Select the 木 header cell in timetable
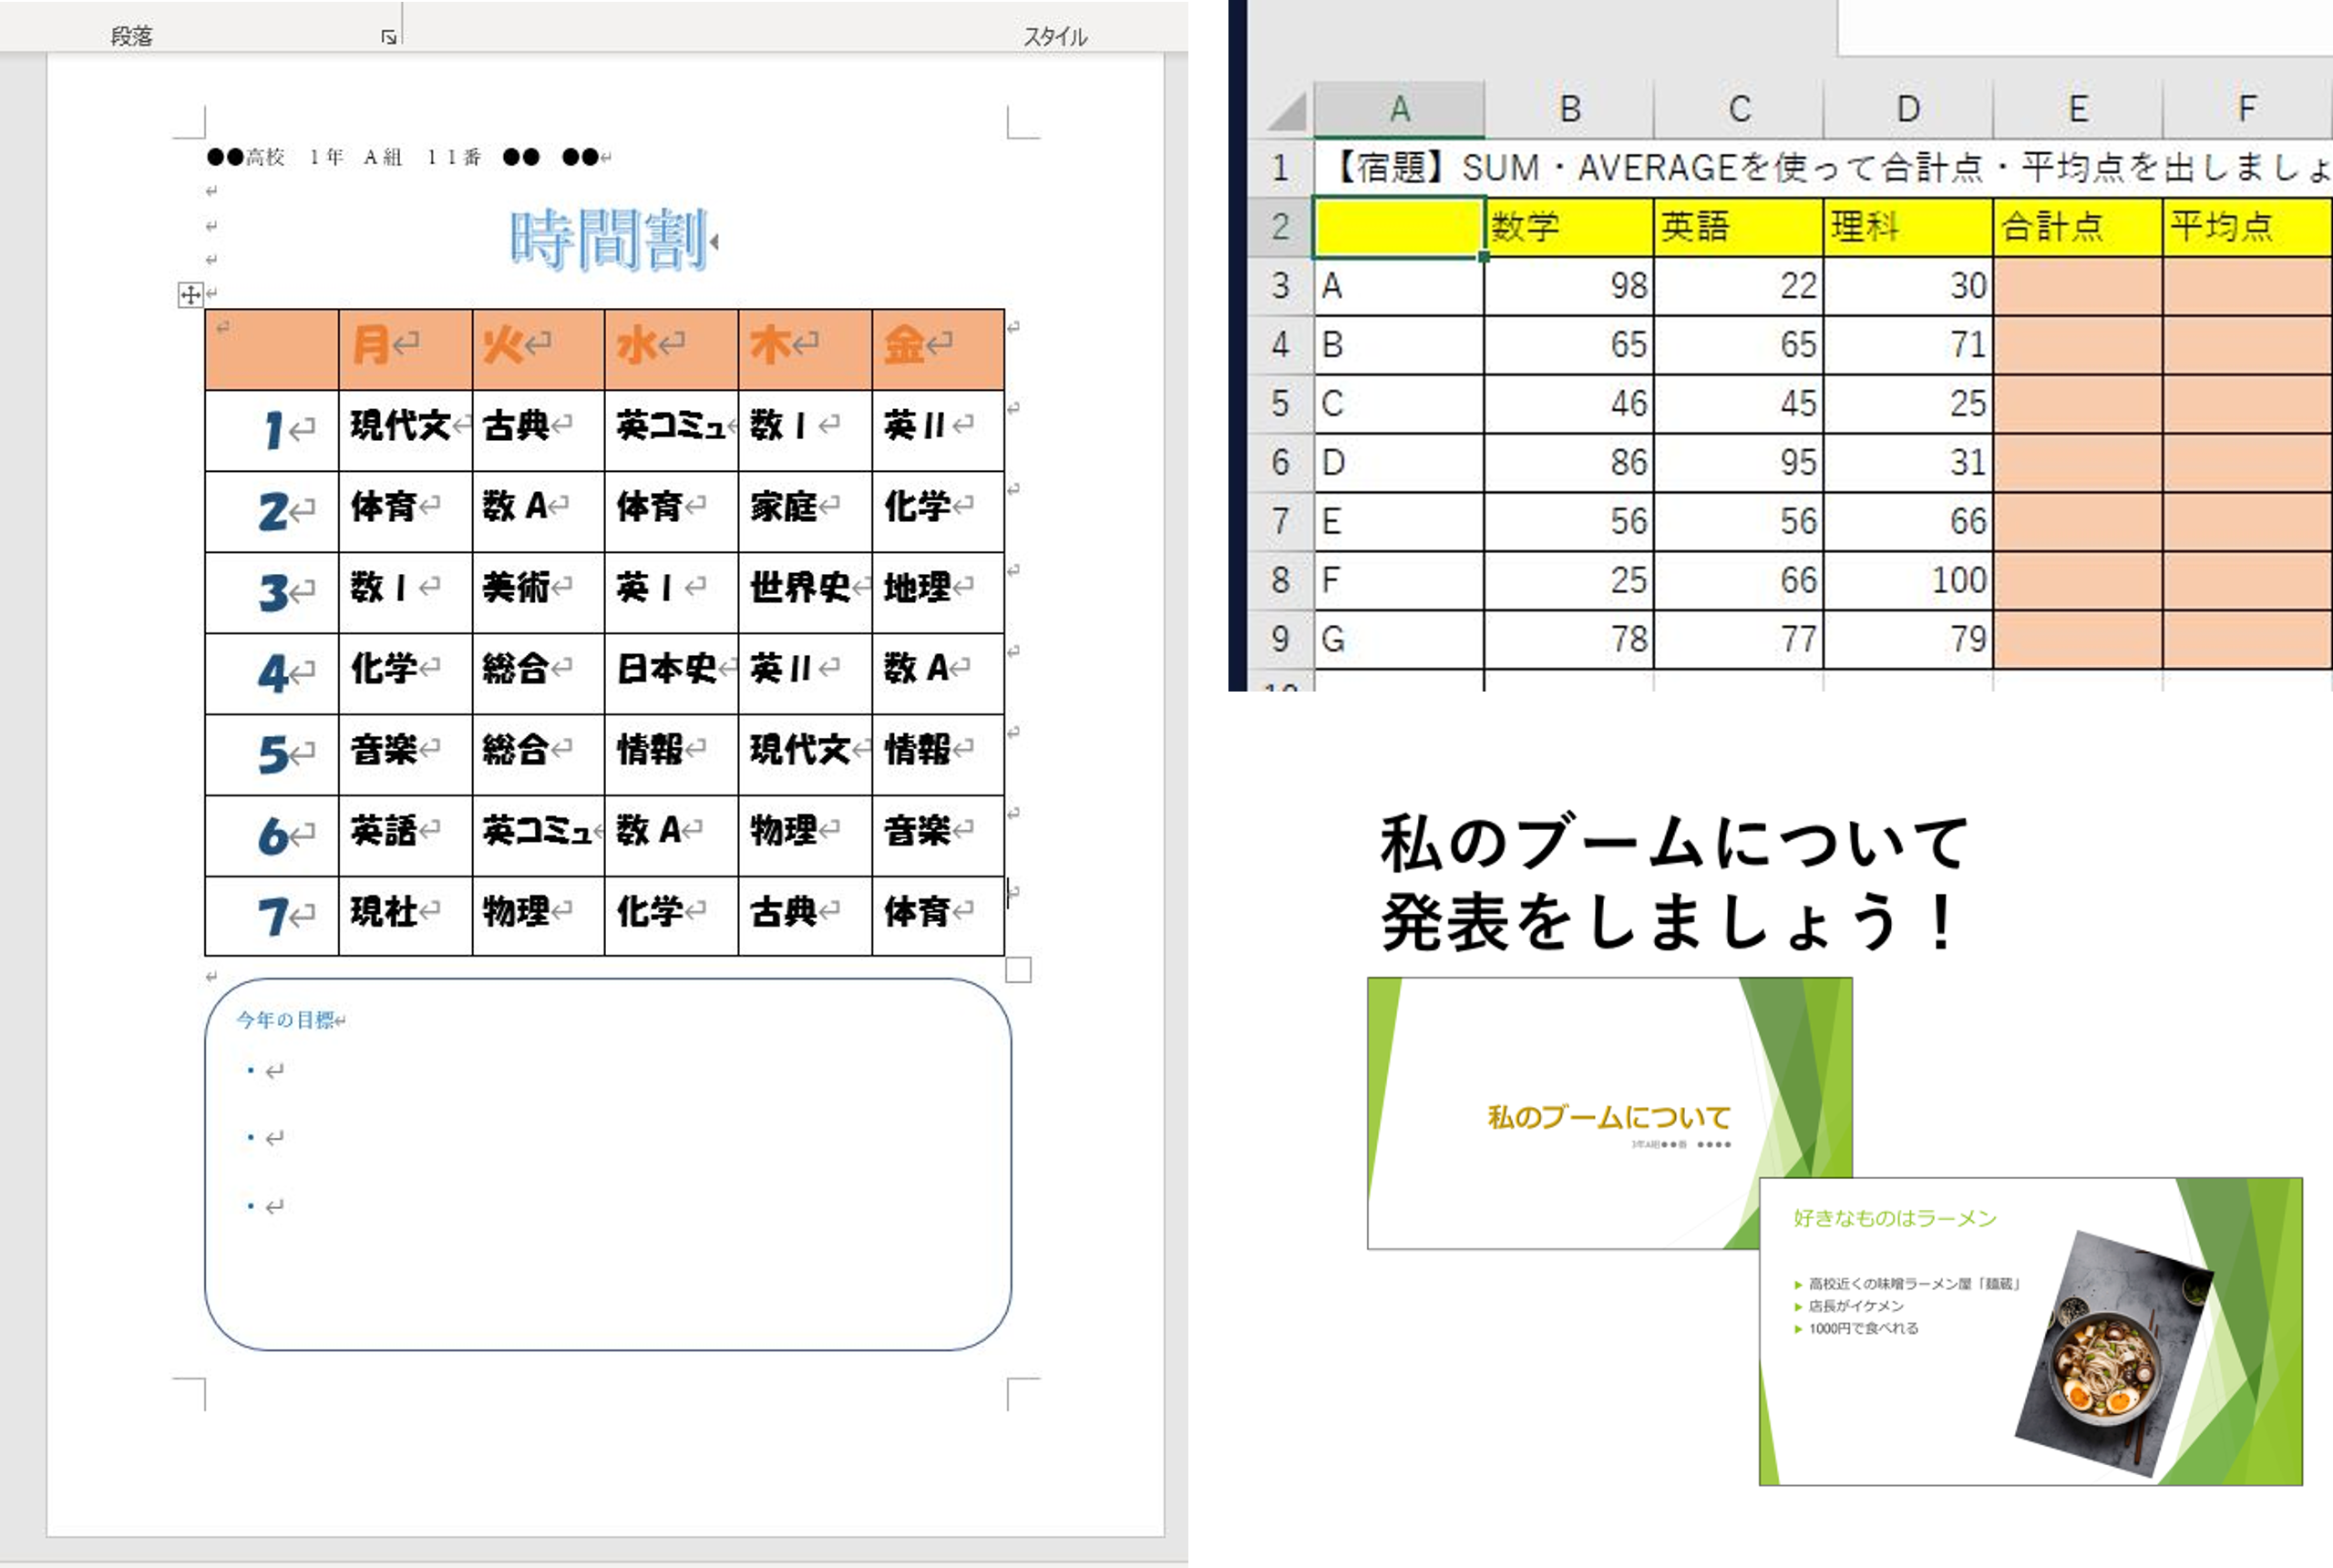The width and height of the screenshot is (2333, 1568). [805, 349]
